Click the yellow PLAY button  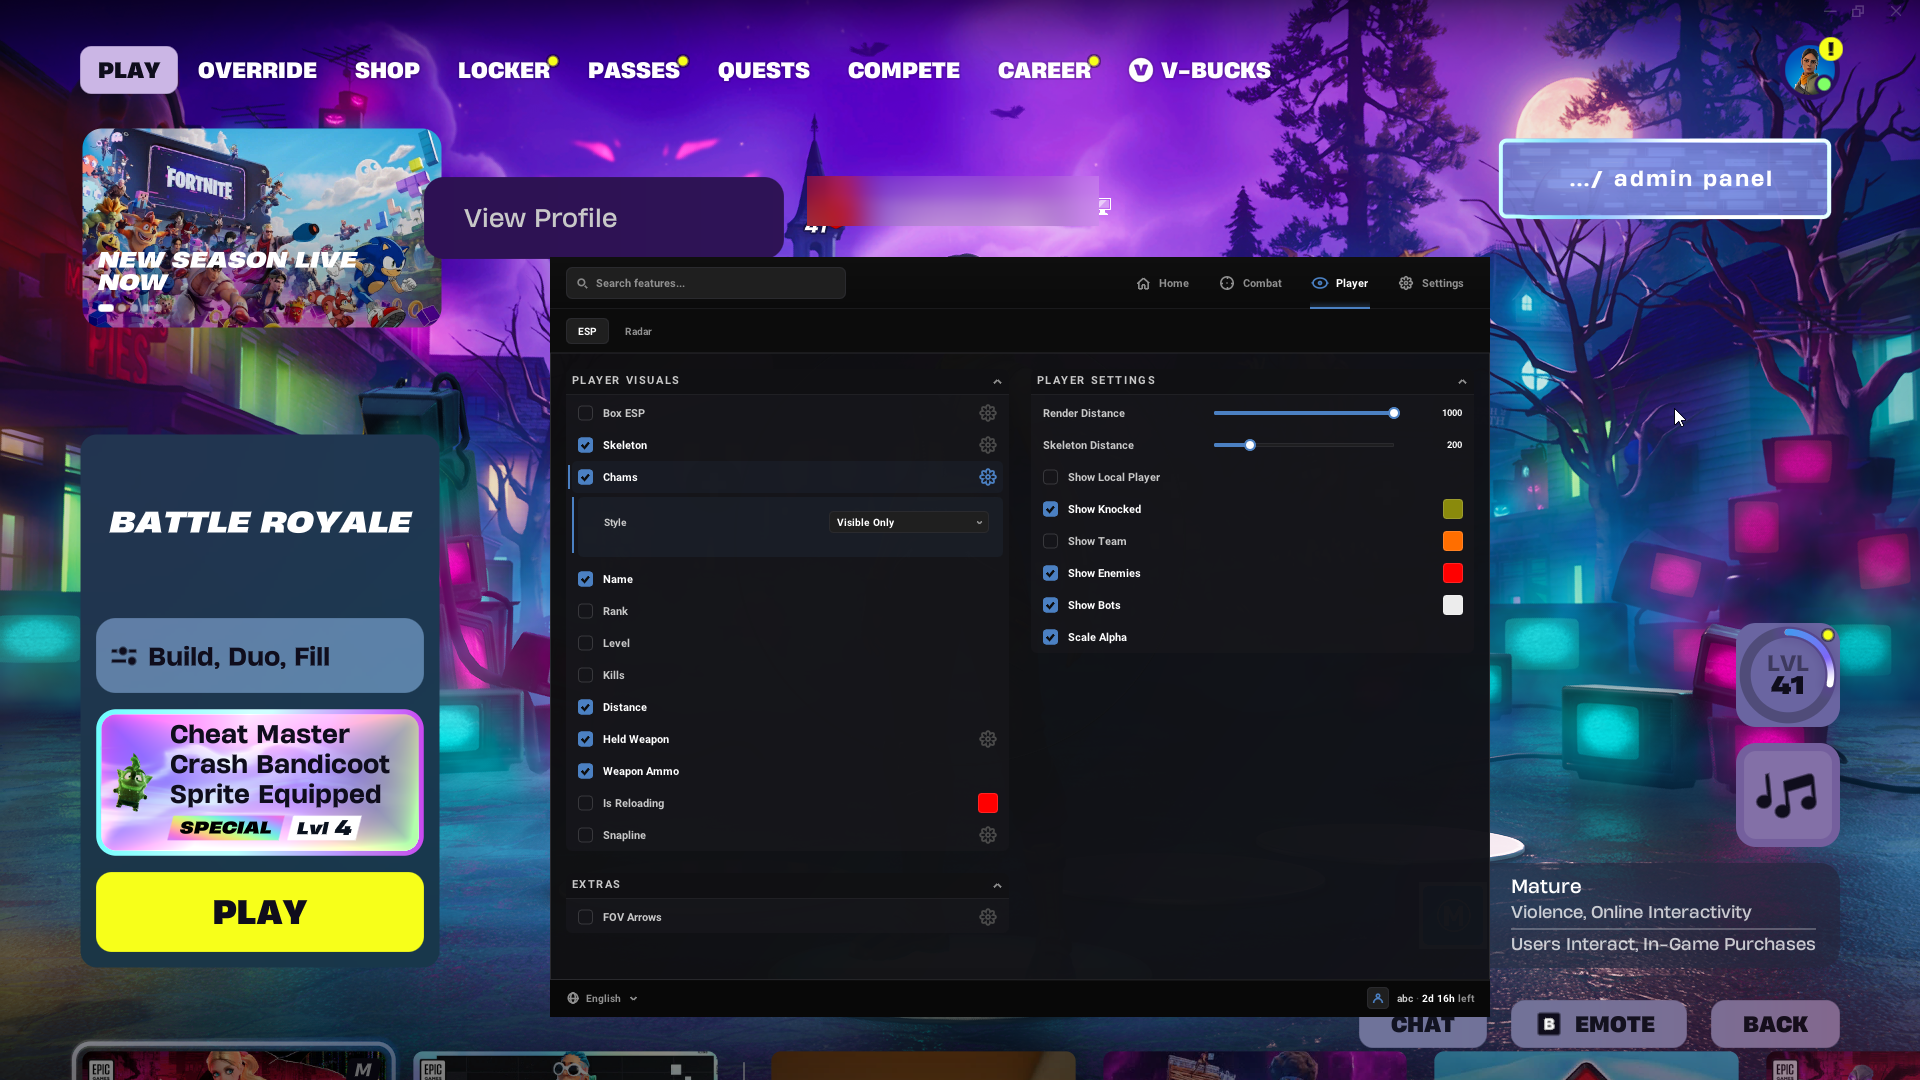point(260,912)
